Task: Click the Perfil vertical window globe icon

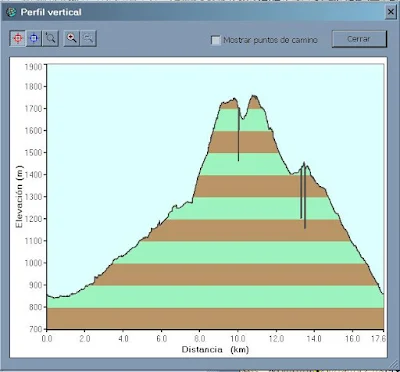Action: pos(11,12)
